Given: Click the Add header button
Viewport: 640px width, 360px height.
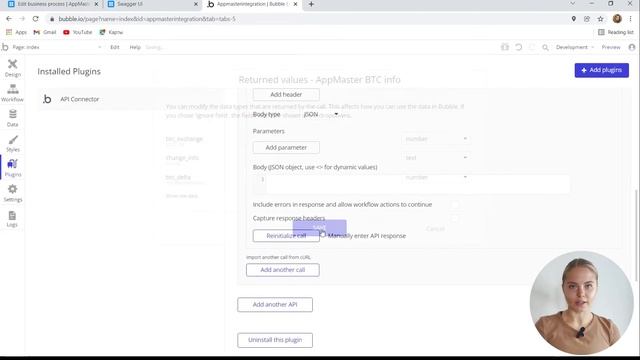Looking at the screenshot, I should click(x=286, y=94).
